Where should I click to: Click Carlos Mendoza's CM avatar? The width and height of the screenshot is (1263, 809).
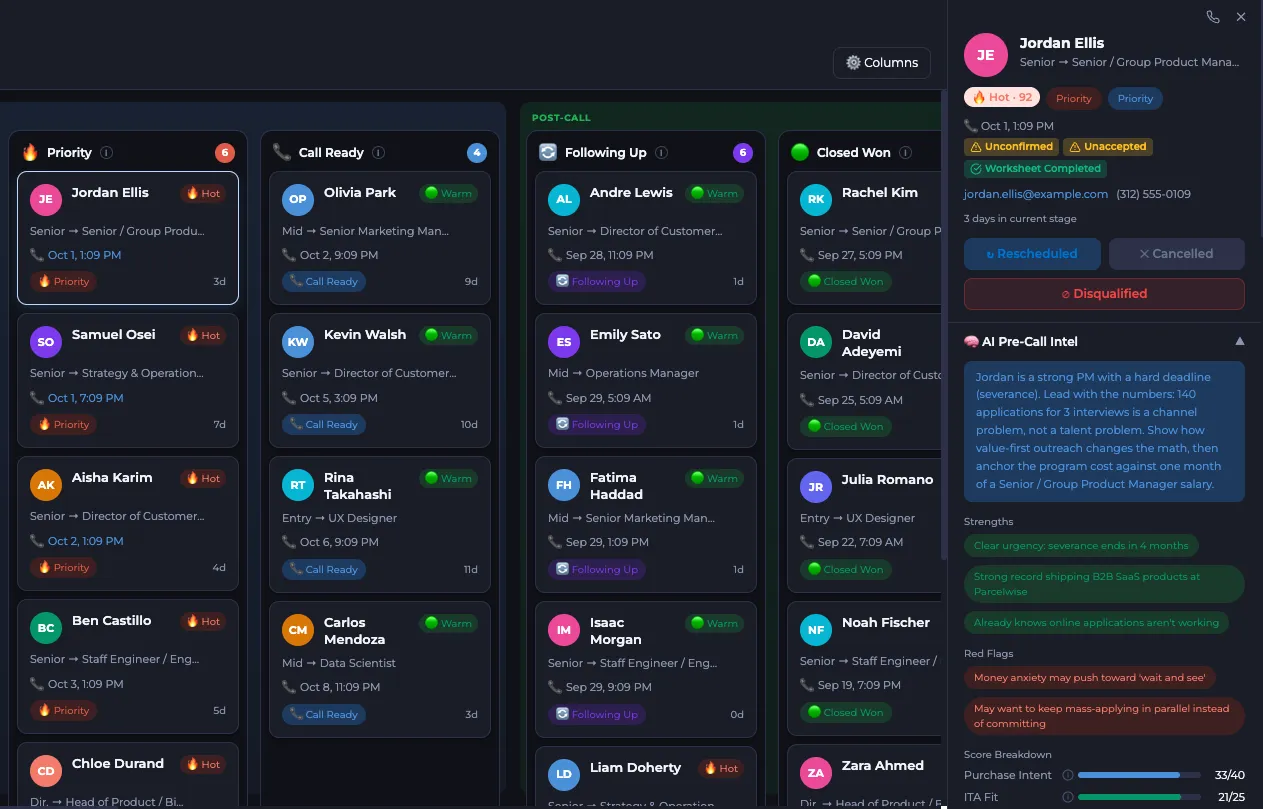tap(298, 630)
